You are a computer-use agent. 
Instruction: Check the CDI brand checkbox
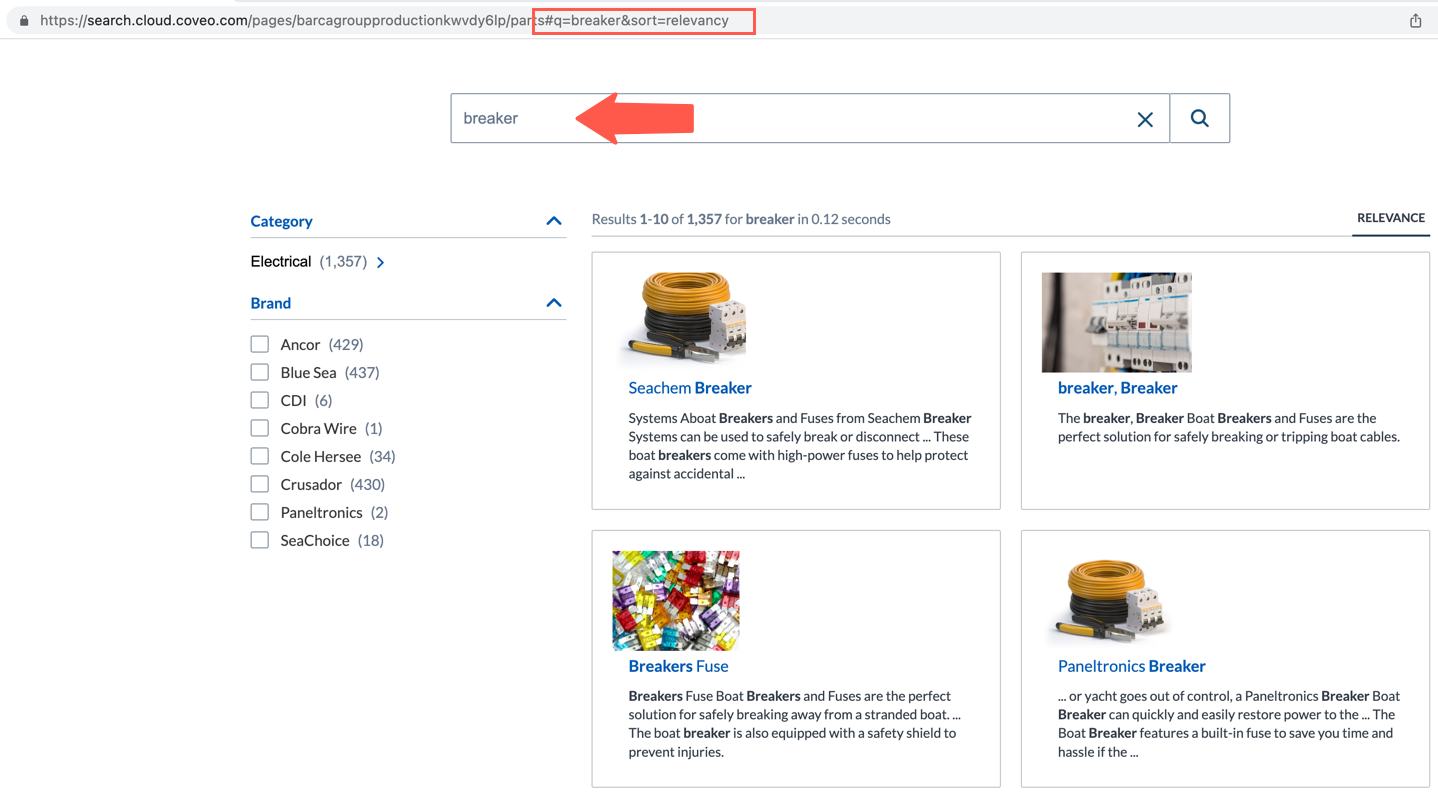(260, 400)
